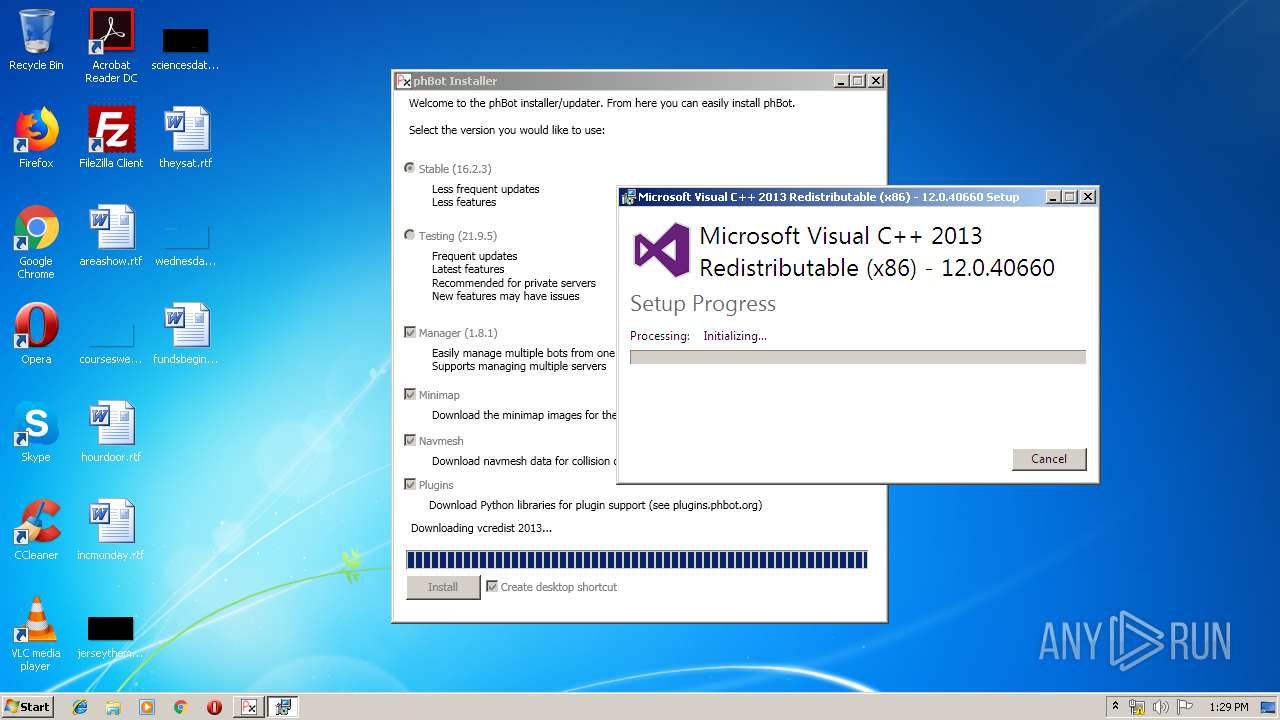Viewport: 1280px width, 720px height.
Task: Open Chrome from the taskbar
Action: coord(181,707)
